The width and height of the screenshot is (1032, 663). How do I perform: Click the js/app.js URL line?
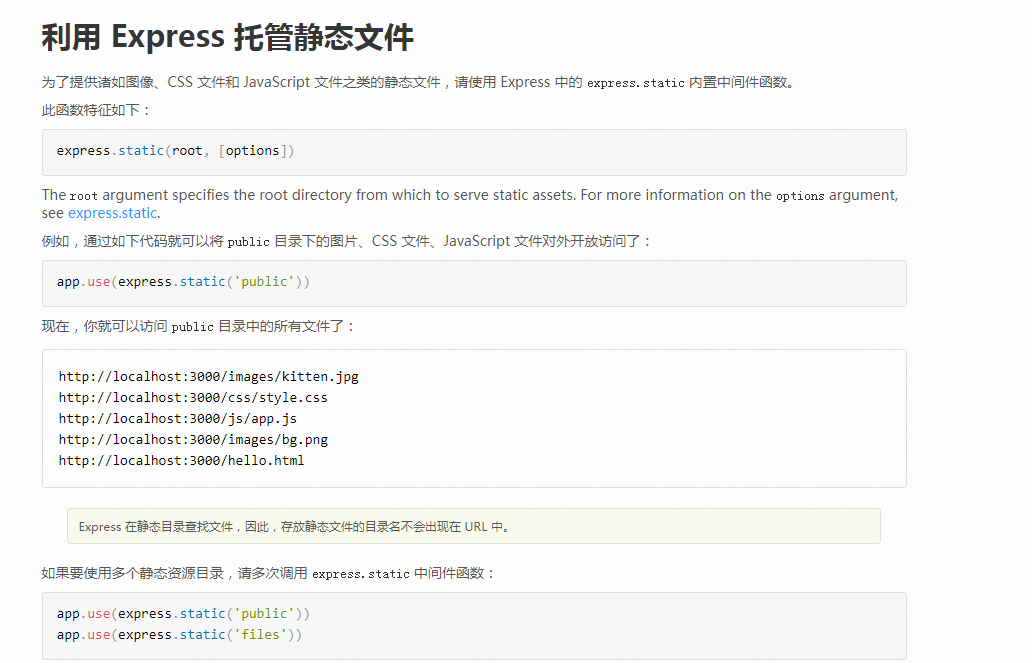177,419
